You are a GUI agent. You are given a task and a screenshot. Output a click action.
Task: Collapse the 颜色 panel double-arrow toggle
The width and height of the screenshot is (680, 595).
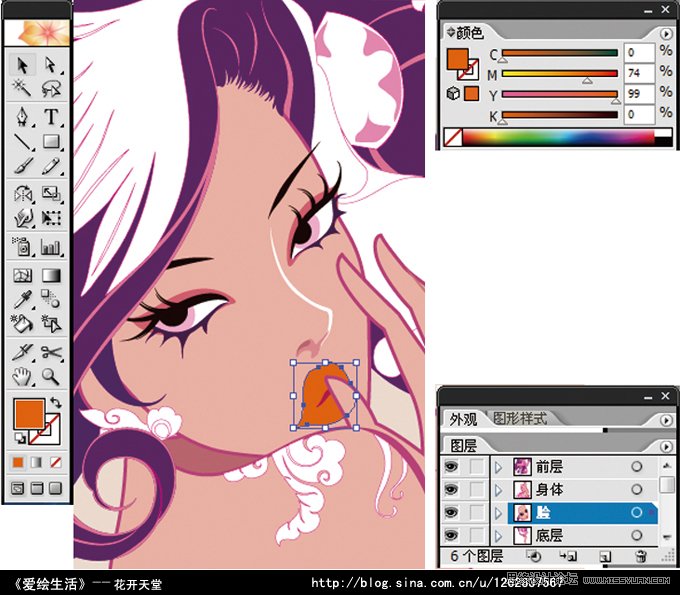(x=451, y=32)
